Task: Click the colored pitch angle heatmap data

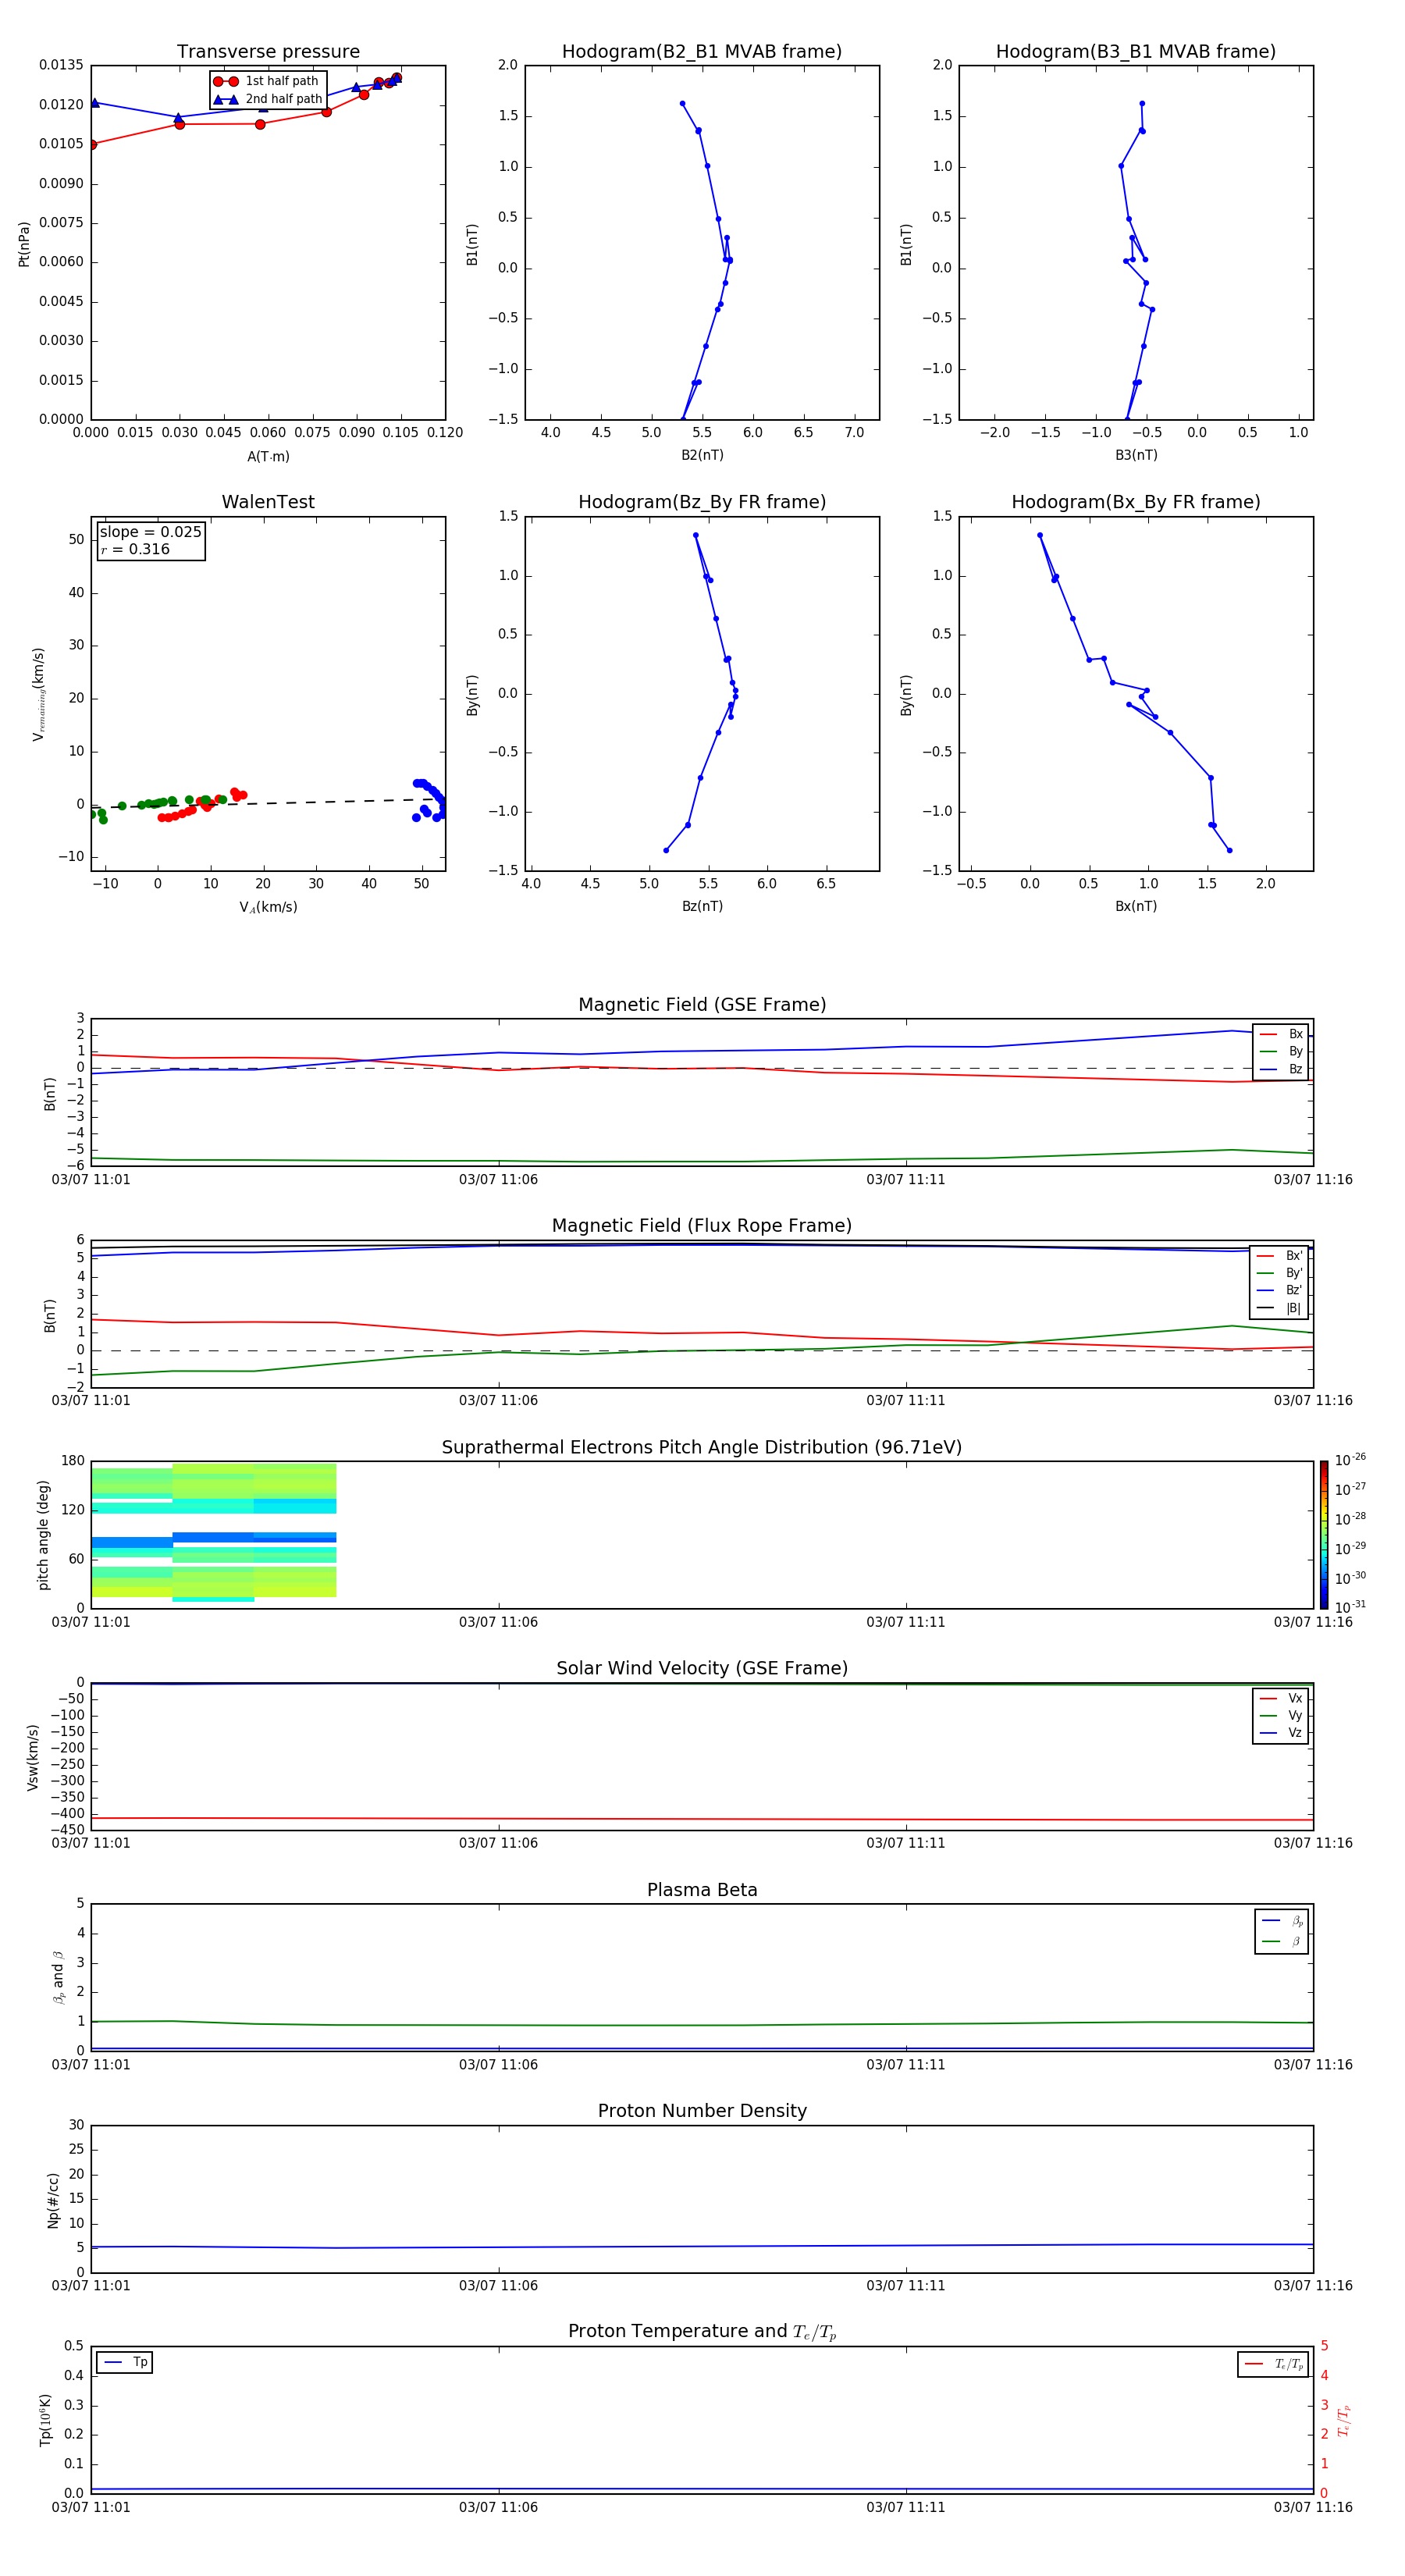Action: click(214, 1532)
